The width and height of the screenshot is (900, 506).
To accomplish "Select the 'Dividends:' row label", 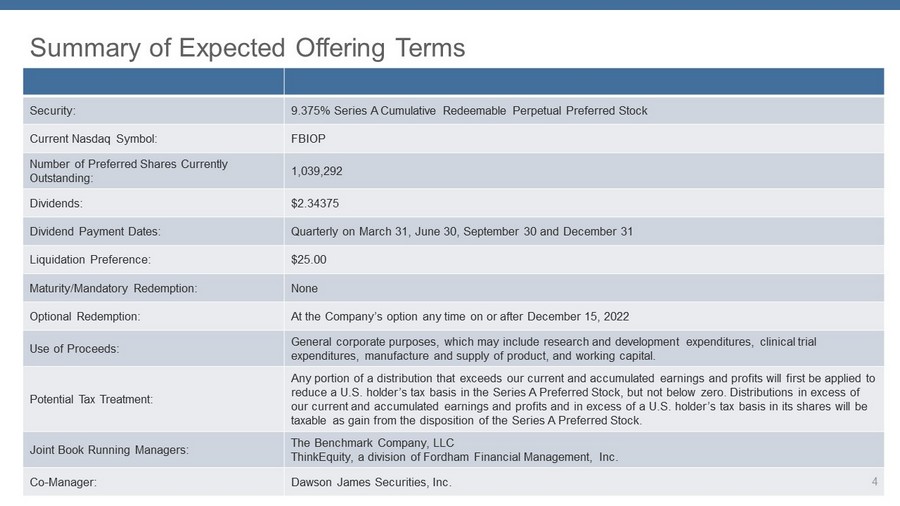I will click(x=57, y=203).
